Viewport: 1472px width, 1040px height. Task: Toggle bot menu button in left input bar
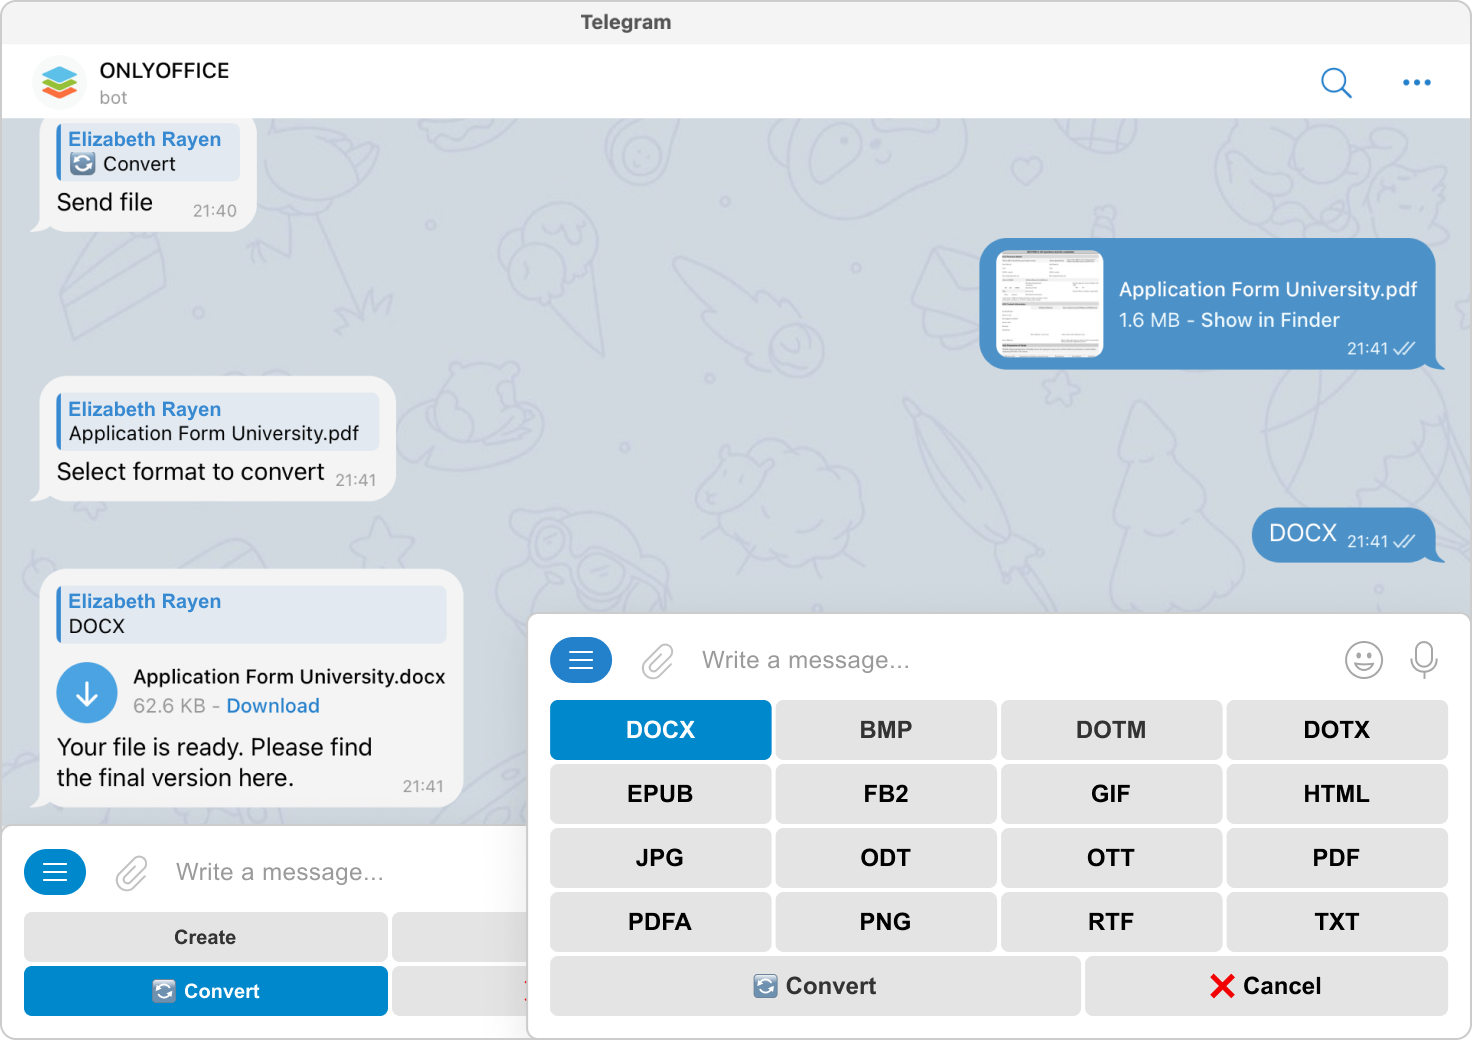click(x=55, y=872)
